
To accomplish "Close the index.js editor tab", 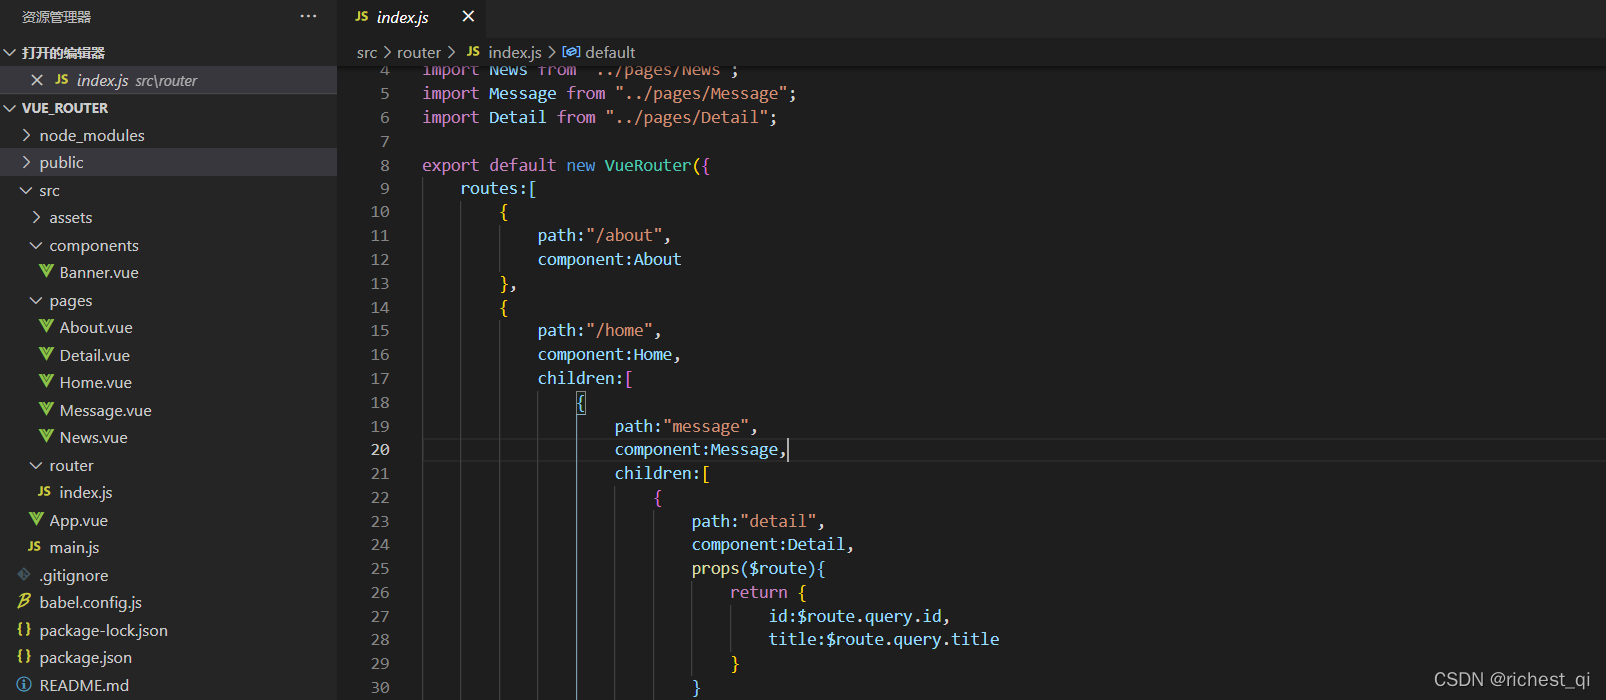I will 468,16.
